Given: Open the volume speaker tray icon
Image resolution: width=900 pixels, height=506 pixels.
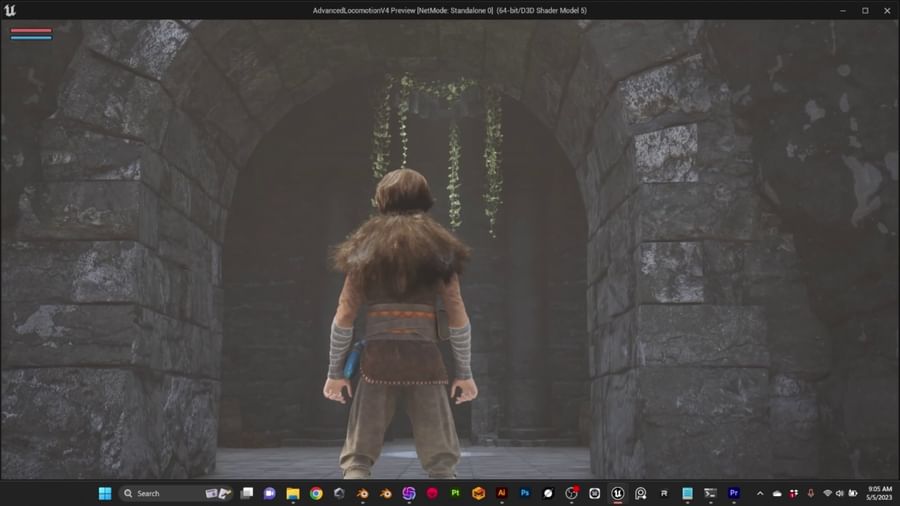Looking at the screenshot, I should coord(840,493).
